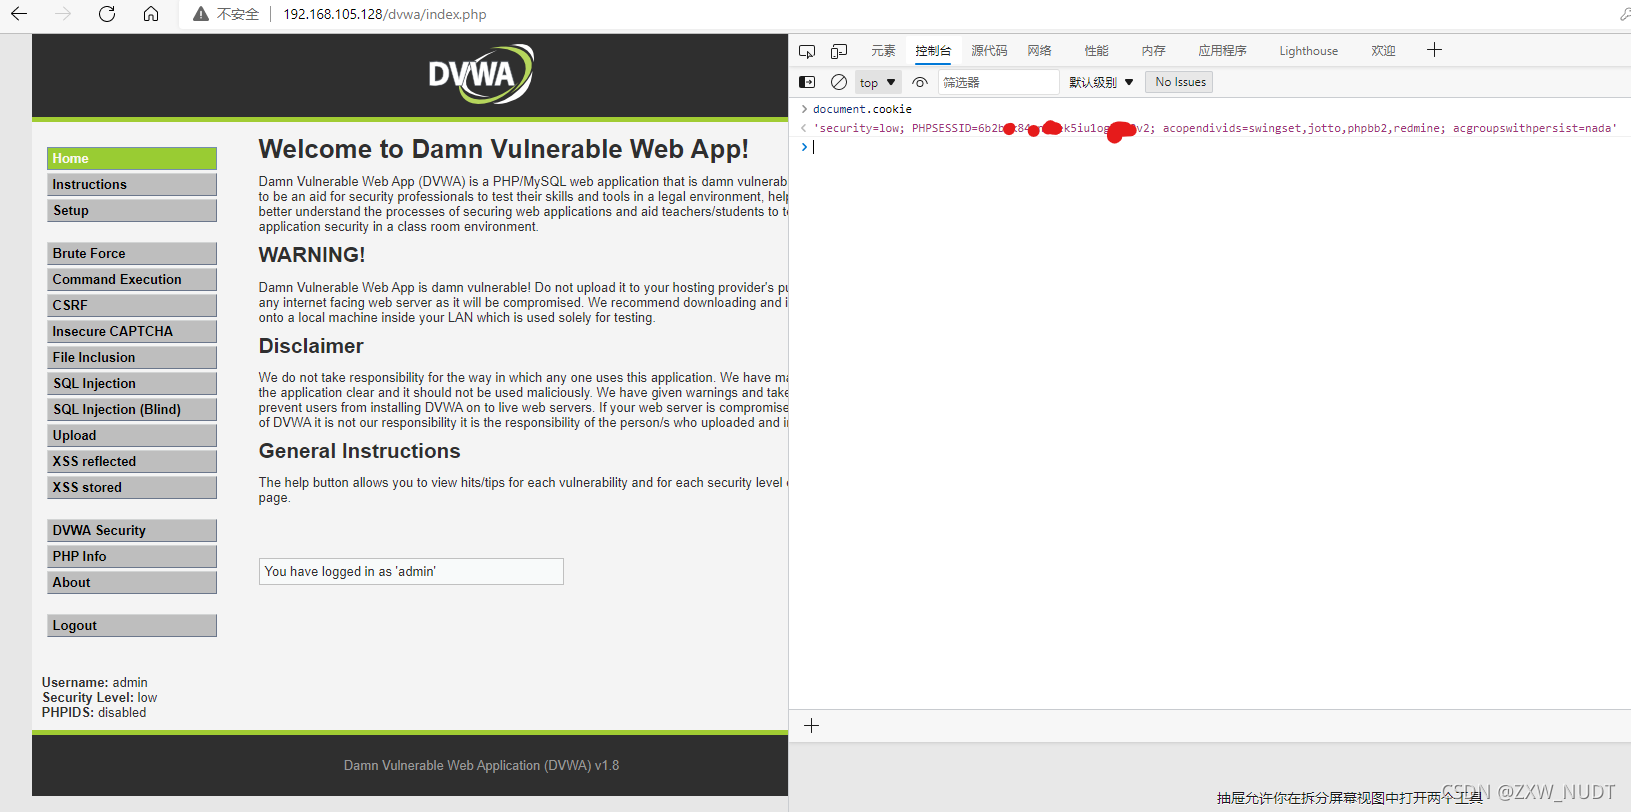Viewport: 1631px width, 812px height.
Task: Open the 欢迎 (Welcome) tab
Action: click(x=1383, y=51)
